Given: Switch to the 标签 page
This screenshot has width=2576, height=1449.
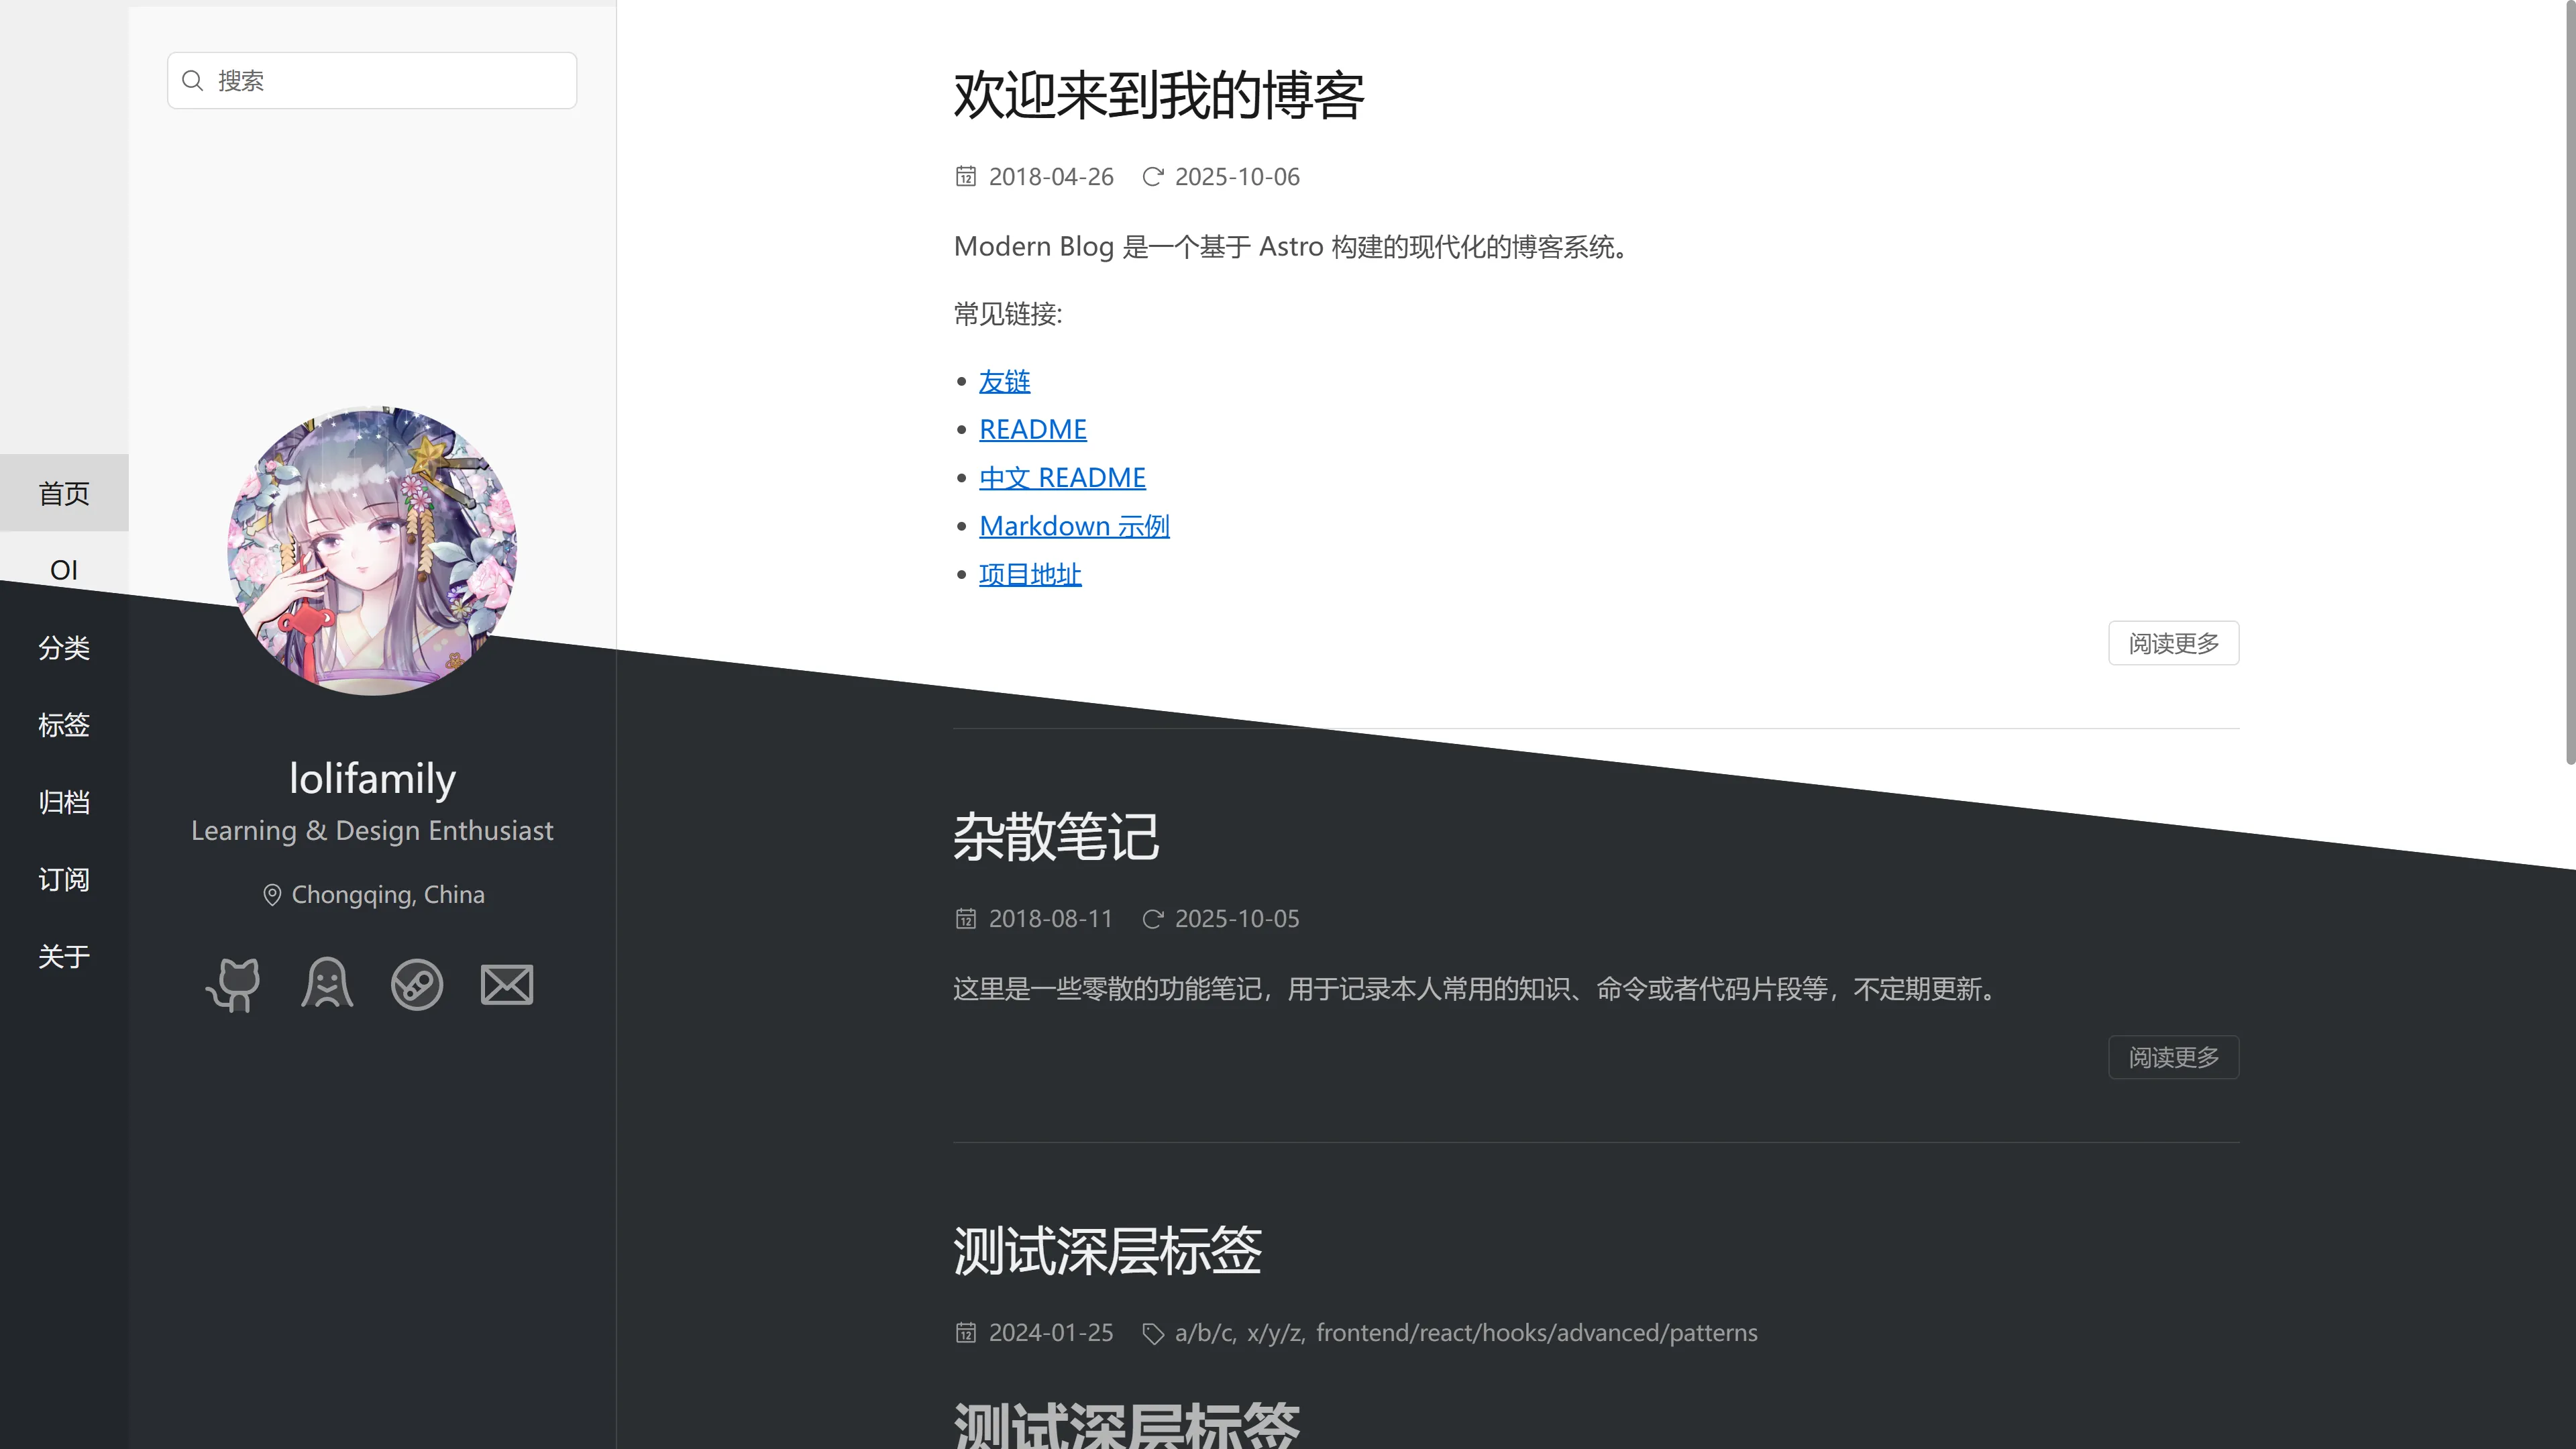Looking at the screenshot, I should [63, 725].
